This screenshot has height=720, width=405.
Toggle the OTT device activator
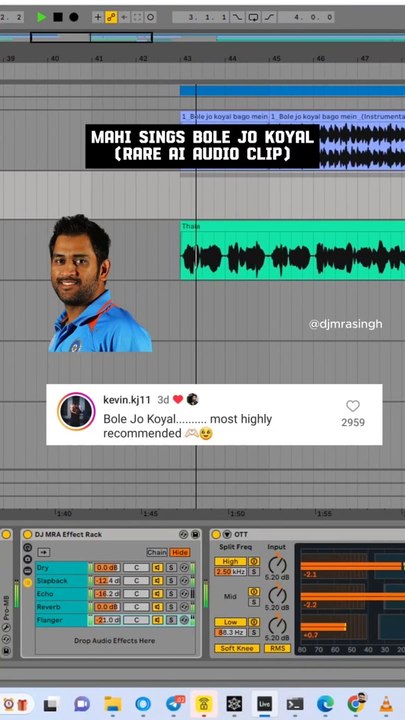[216, 534]
